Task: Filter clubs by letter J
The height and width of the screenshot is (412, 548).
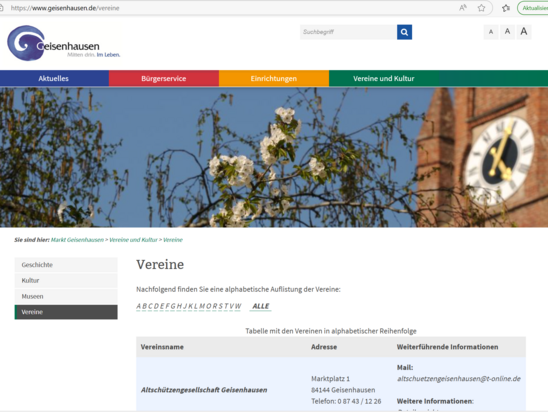Action: 185,306
